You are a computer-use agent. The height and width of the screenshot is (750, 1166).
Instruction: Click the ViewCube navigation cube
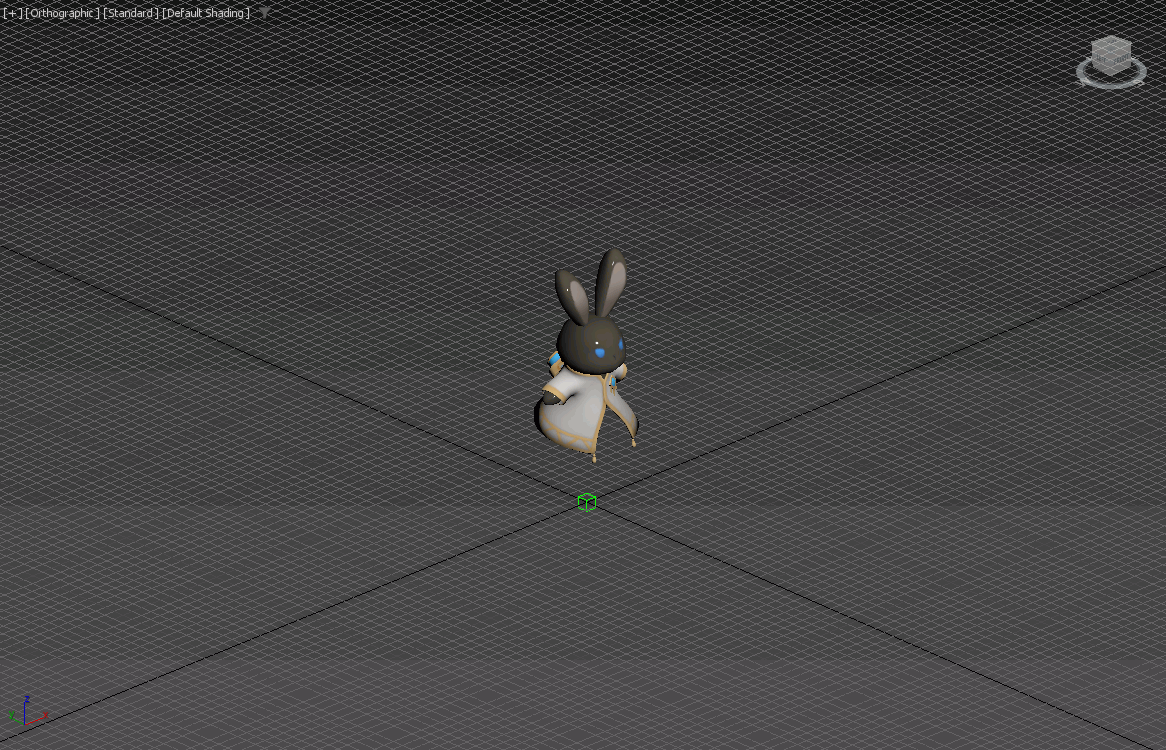tap(1112, 54)
